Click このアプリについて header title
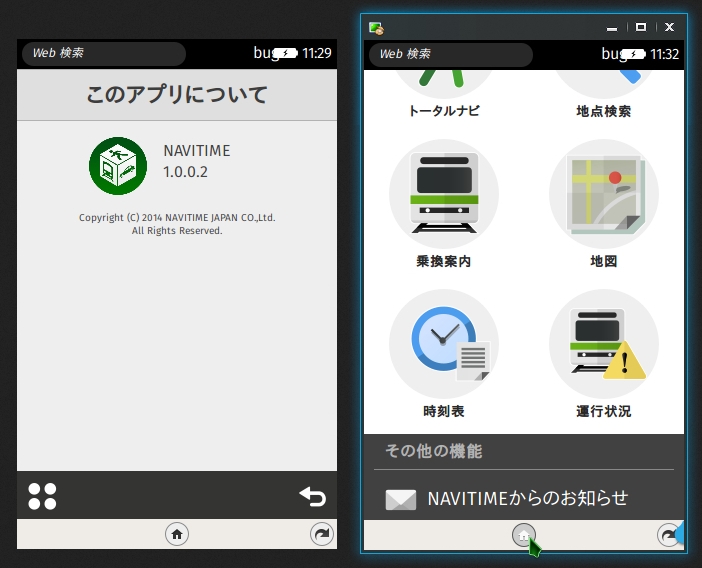The image size is (702, 568). [177, 94]
